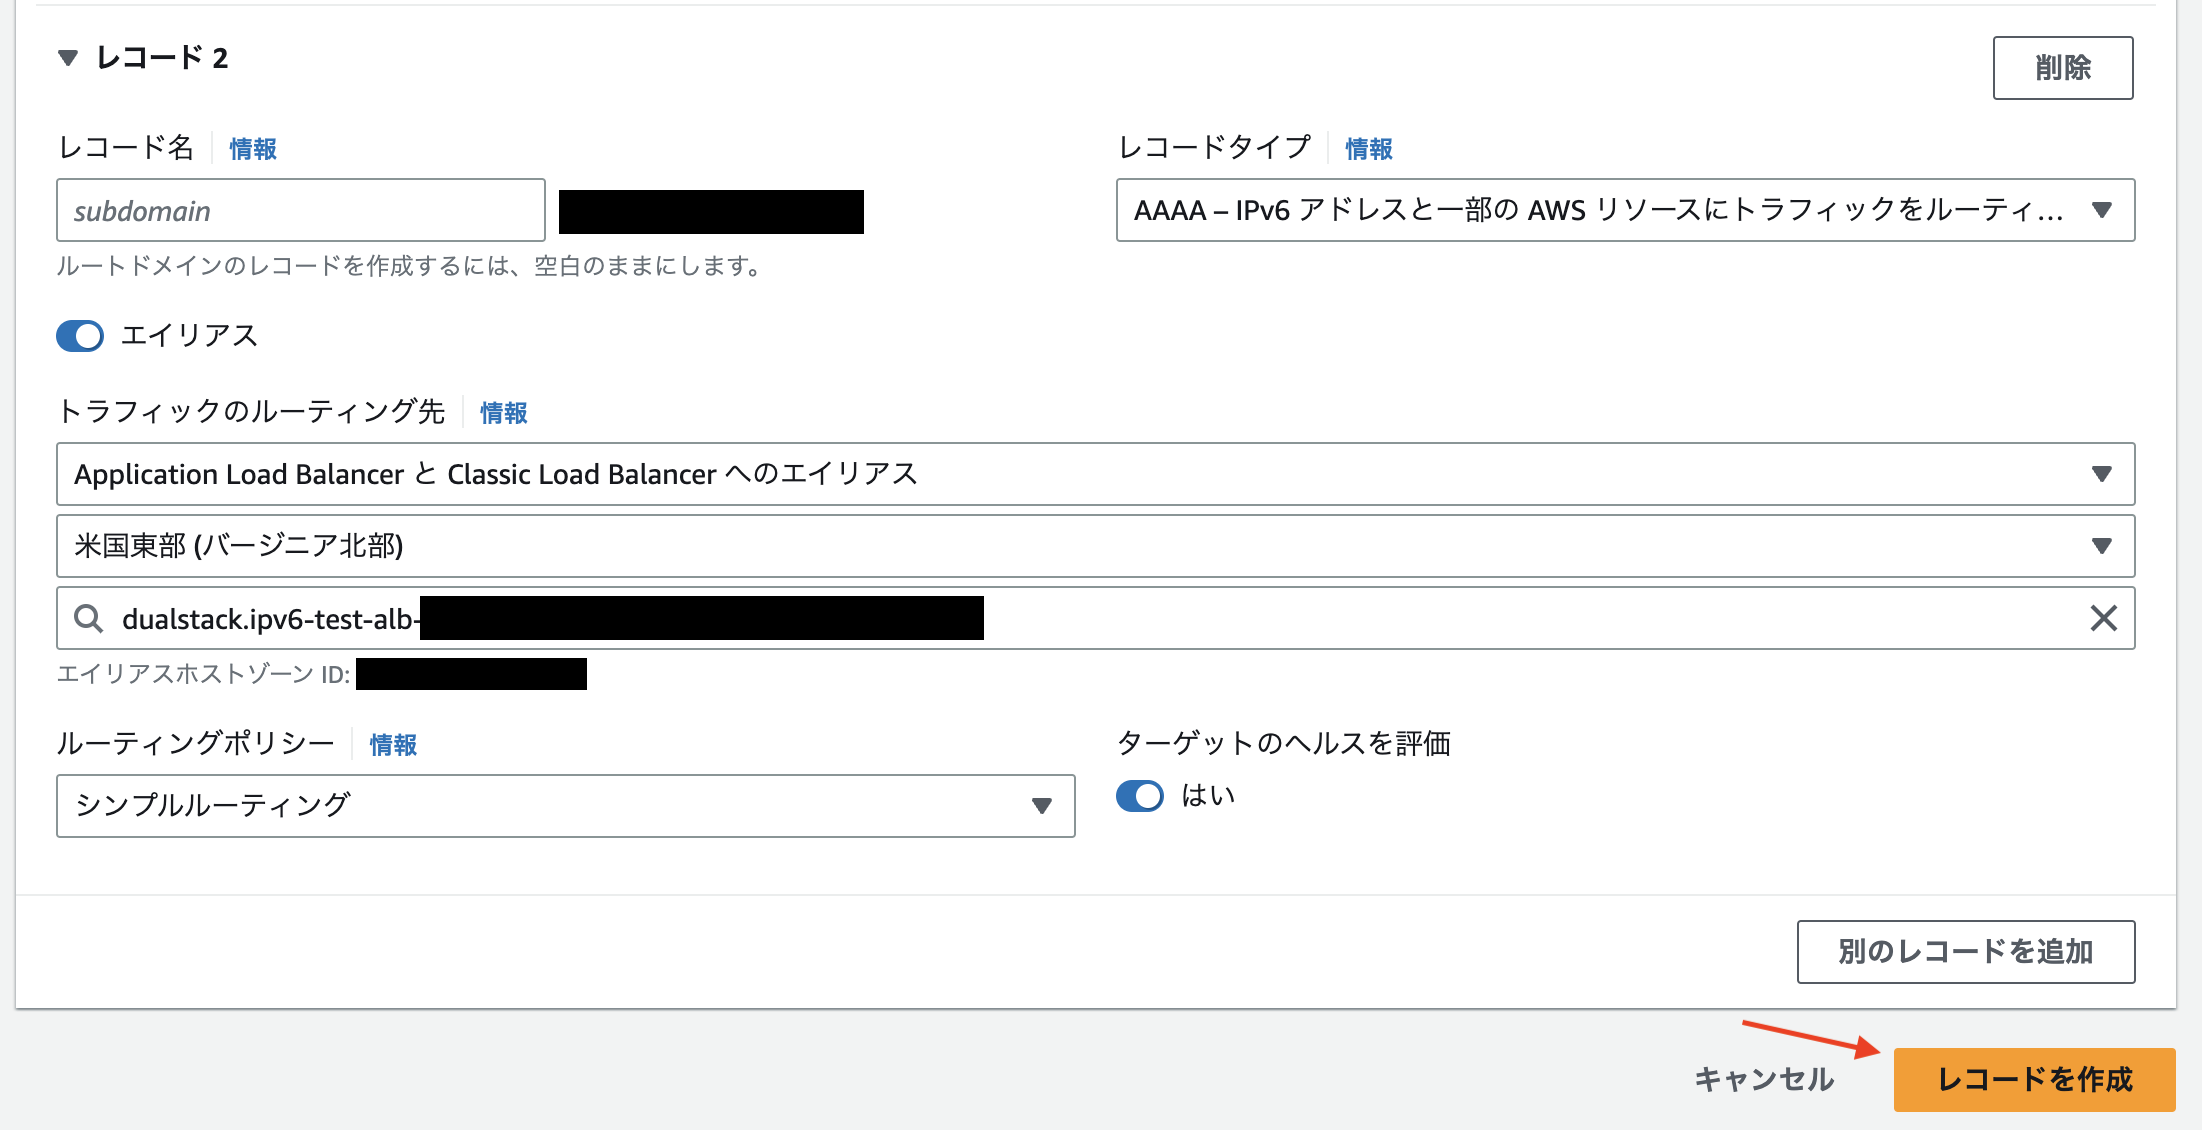Viewport: 2202px width, 1130px height.
Task: Toggle ターゲットのヘルスを評価 switch
Action: [x=1140, y=796]
